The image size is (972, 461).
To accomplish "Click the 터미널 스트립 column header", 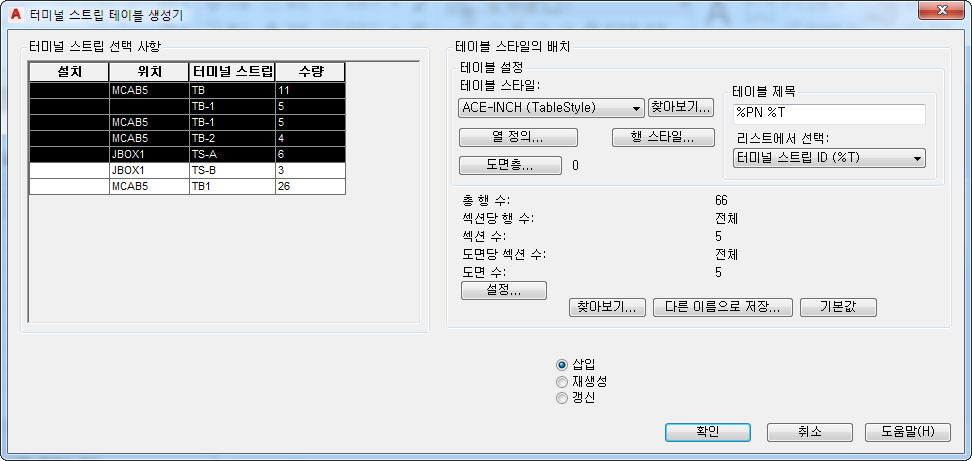I will [232, 72].
